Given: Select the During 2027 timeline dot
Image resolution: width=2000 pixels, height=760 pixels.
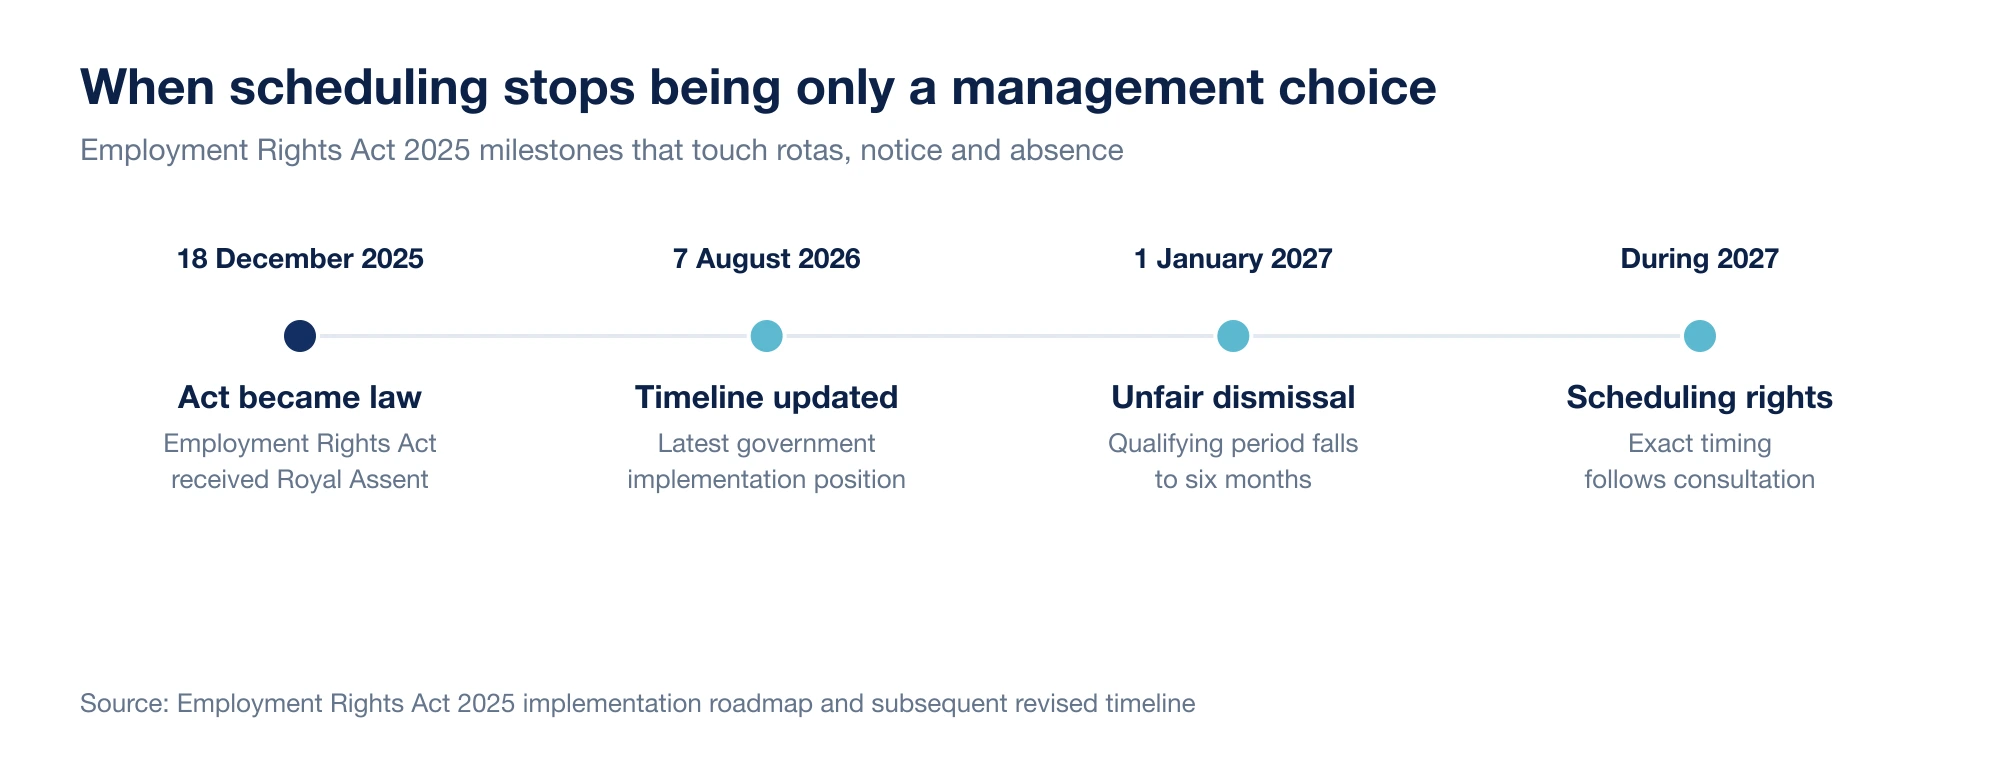Looking at the screenshot, I should pyautogui.click(x=1700, y=336).
